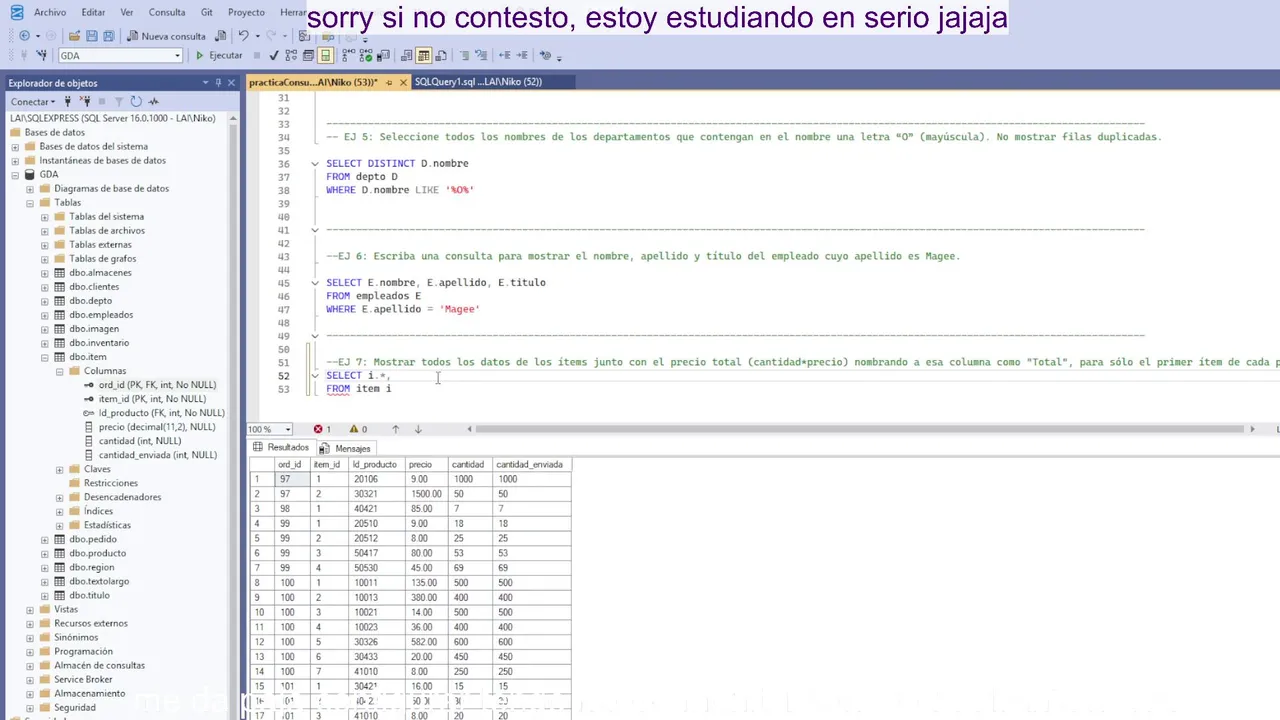Open the Conectar dropdown in Object Explorer
The width and height of the screenshot is (1280, 720).
[x=32, y=101]
